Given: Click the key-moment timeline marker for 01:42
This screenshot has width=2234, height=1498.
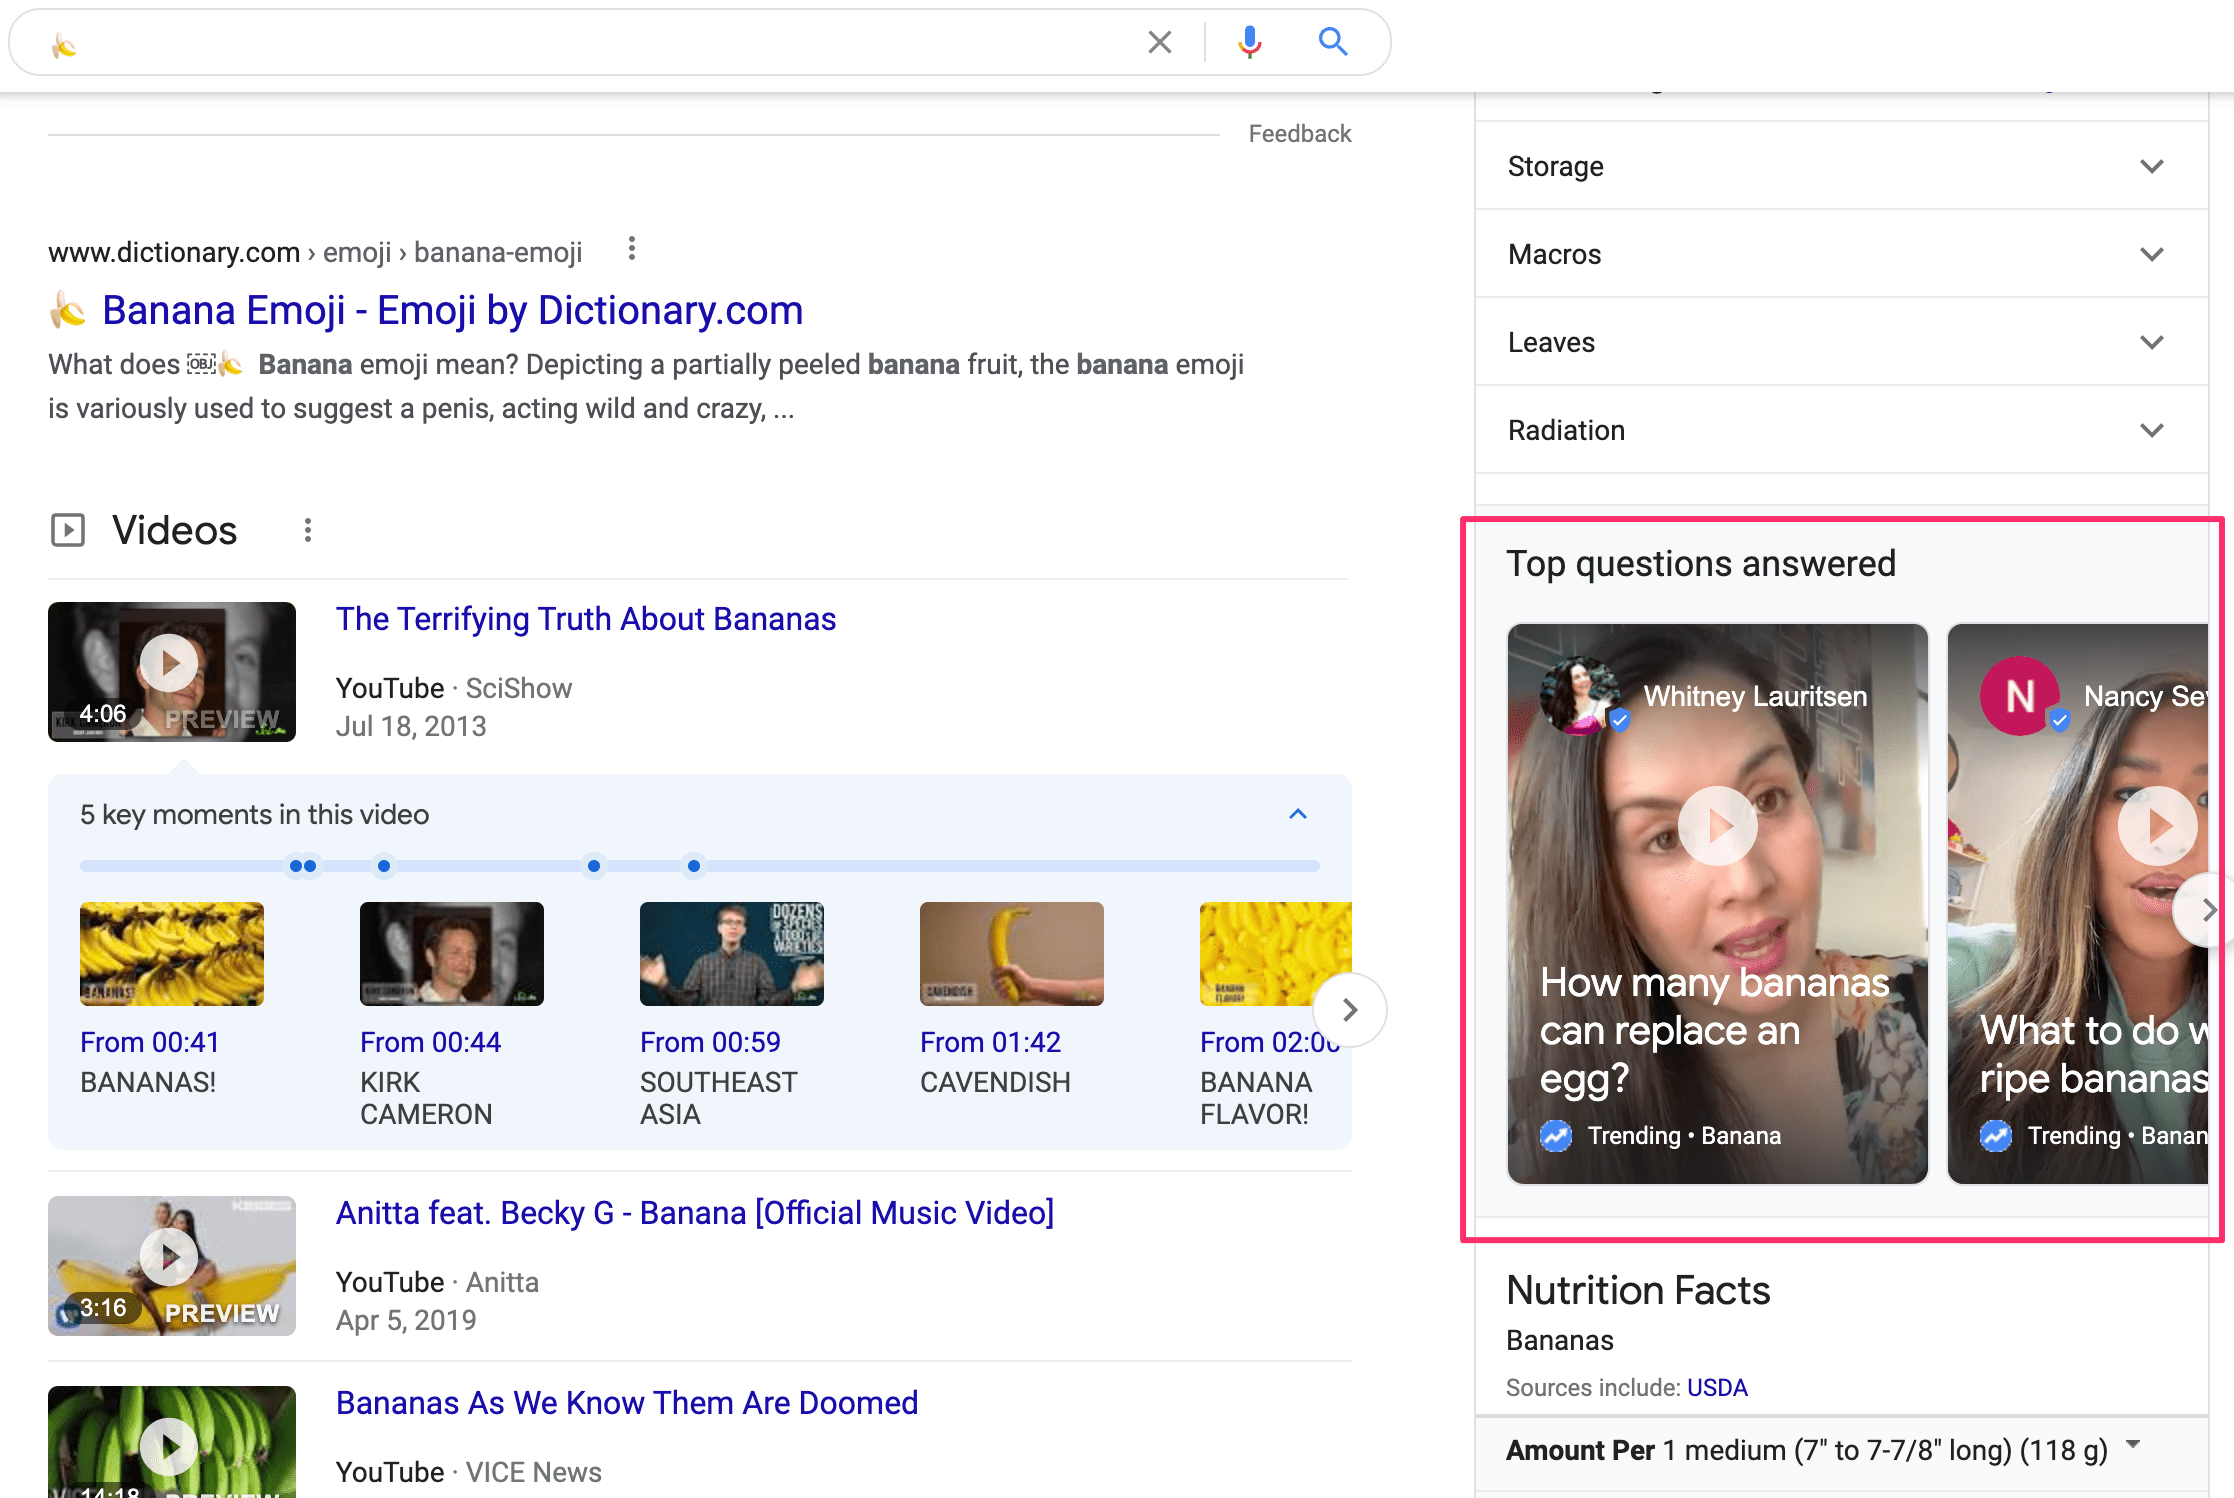Looking at the screenshot, I should [594, 866].
